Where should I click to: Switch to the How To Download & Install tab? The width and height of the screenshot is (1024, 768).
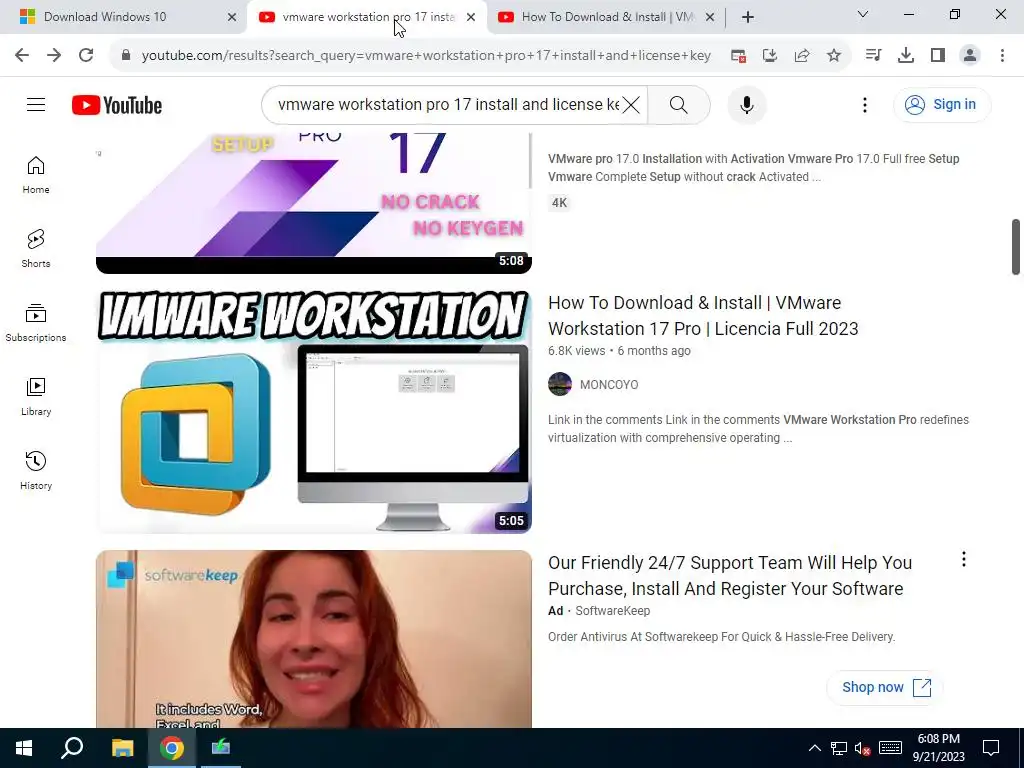pos(607,17)
